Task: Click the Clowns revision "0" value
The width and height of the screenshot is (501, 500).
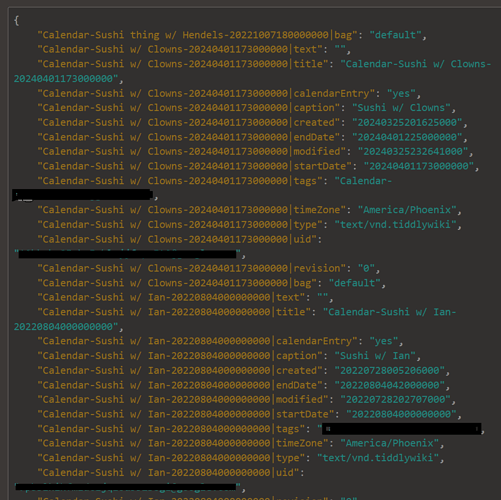Action: (x=366, y=268)
